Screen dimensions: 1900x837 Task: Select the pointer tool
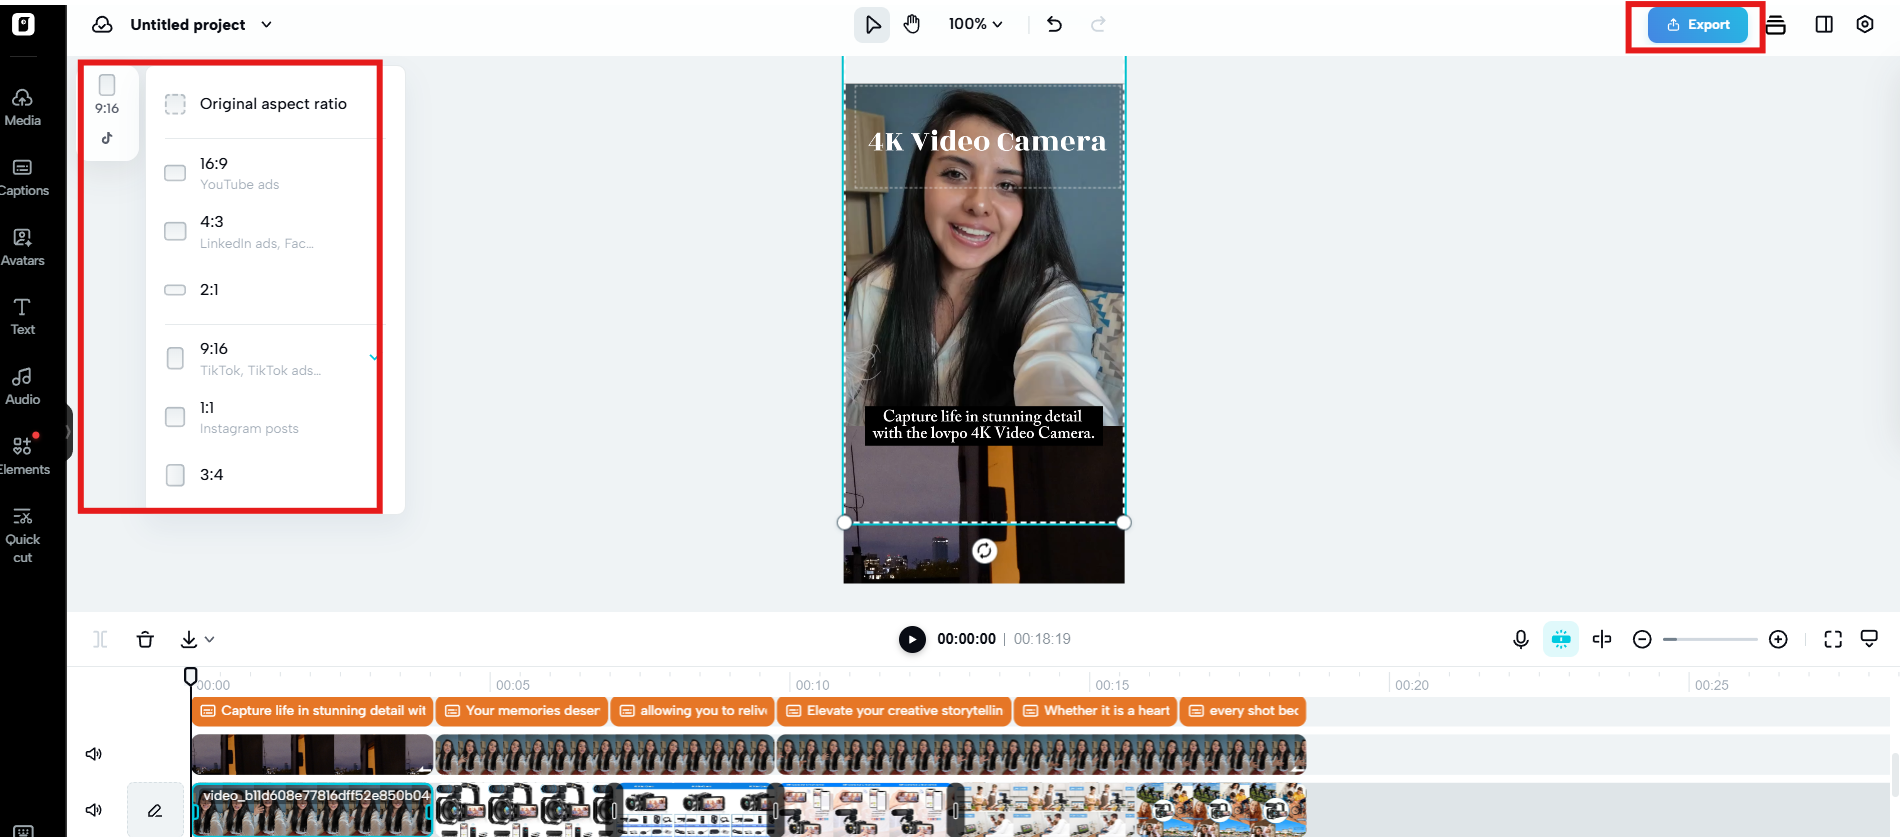(x=872, y=24)
